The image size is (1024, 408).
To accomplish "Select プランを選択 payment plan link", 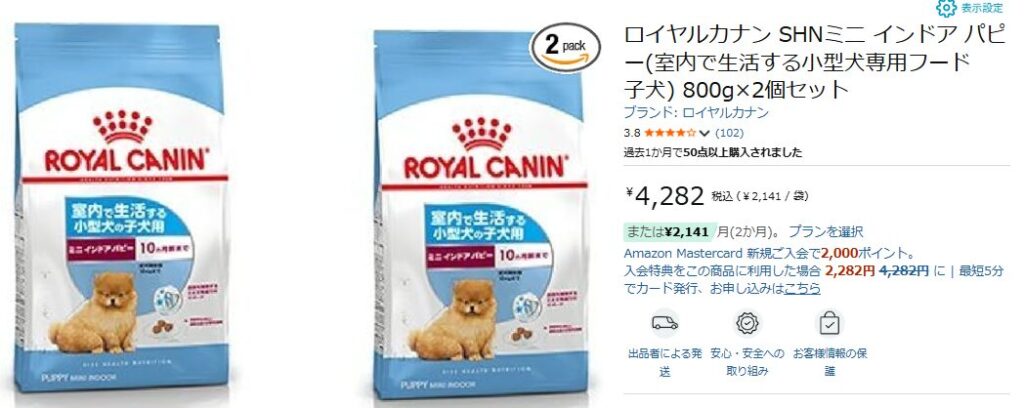I will (825, 232).
